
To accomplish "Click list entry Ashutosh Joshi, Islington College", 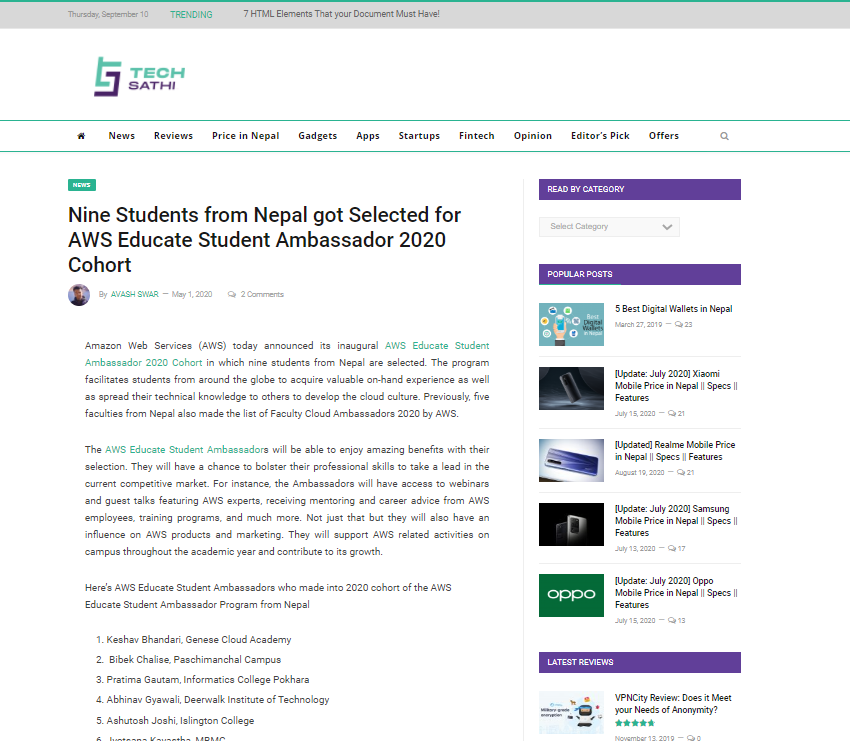I will click(180, 720).
